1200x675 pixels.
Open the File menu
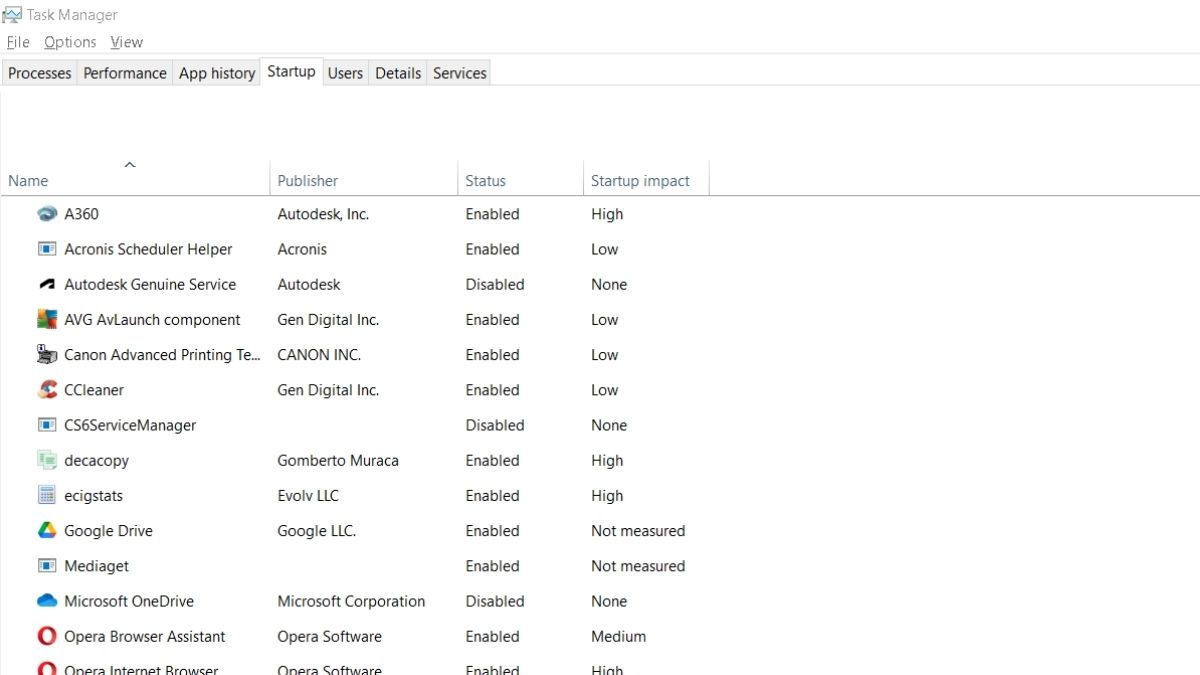(x=18, y=42)
